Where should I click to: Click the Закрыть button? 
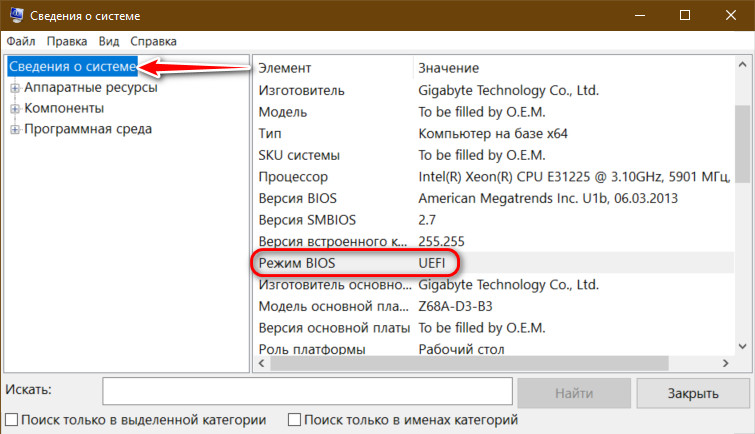(693, 393)
